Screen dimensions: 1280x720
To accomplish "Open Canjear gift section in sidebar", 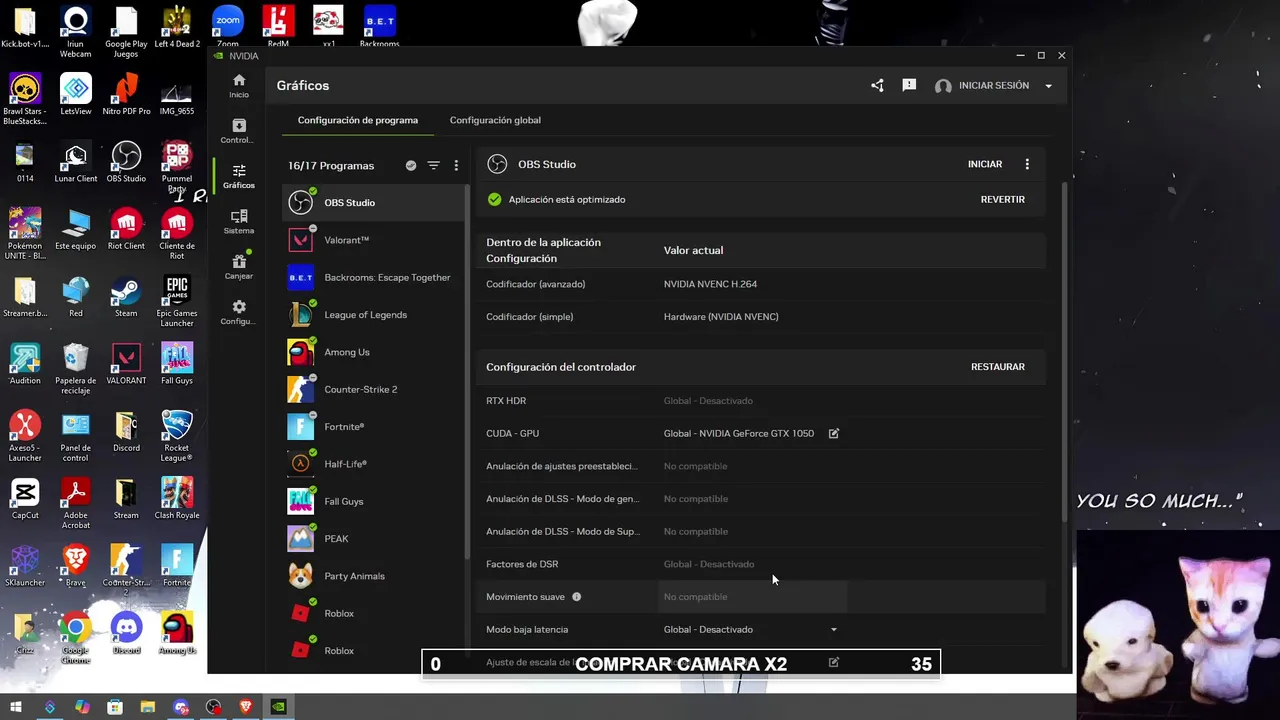I will click(x=238, y=267).
